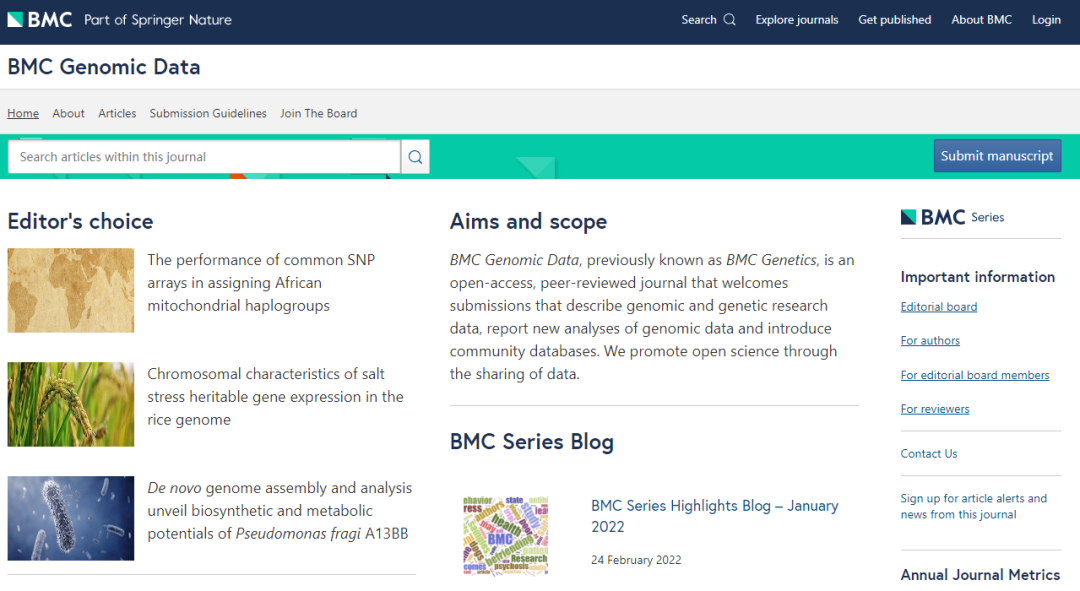The image size is (1080, 591).
Task: Go to Login page
Action: click(x=1046, y=20)
